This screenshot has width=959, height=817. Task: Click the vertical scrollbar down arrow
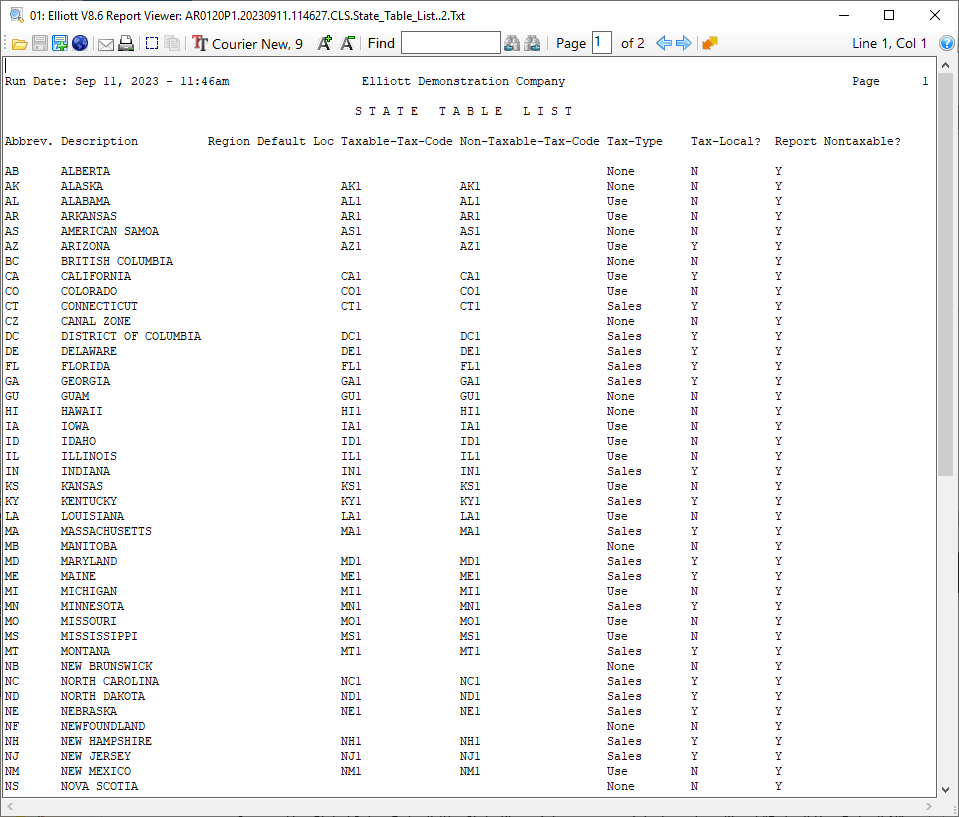click(946, 789)
